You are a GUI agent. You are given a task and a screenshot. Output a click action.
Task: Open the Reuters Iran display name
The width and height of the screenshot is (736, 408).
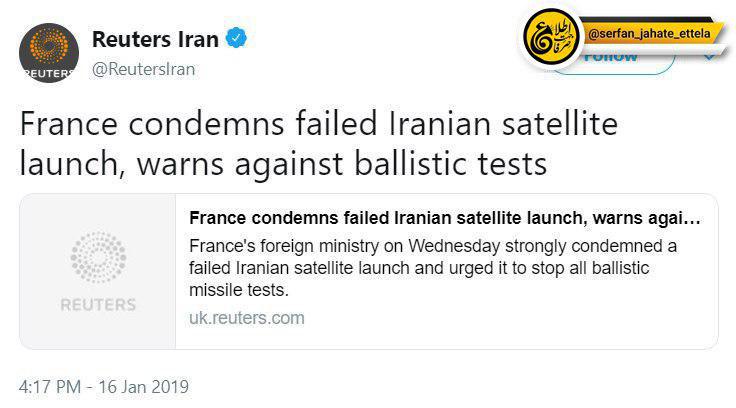[155, 39]
